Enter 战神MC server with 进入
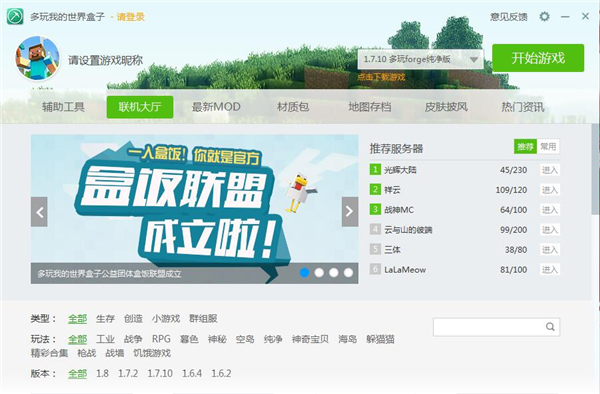This screenshot has width=600, height=394. (549, 210)
